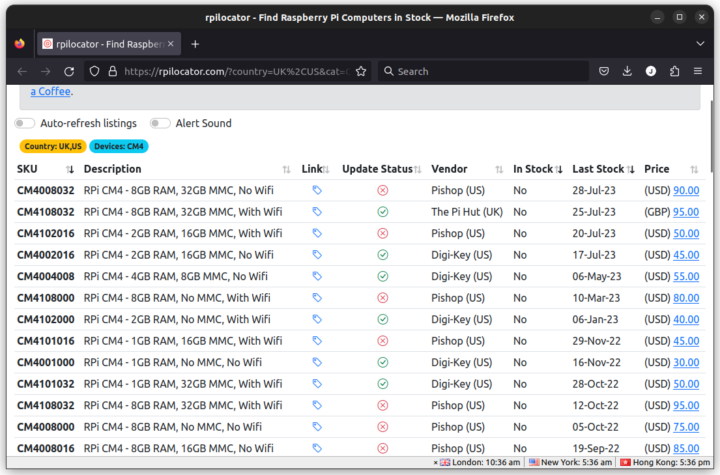Open the link tag icon for CM4101016
The height and width of the screenshot is (475, 720).
tap(317, 341)
